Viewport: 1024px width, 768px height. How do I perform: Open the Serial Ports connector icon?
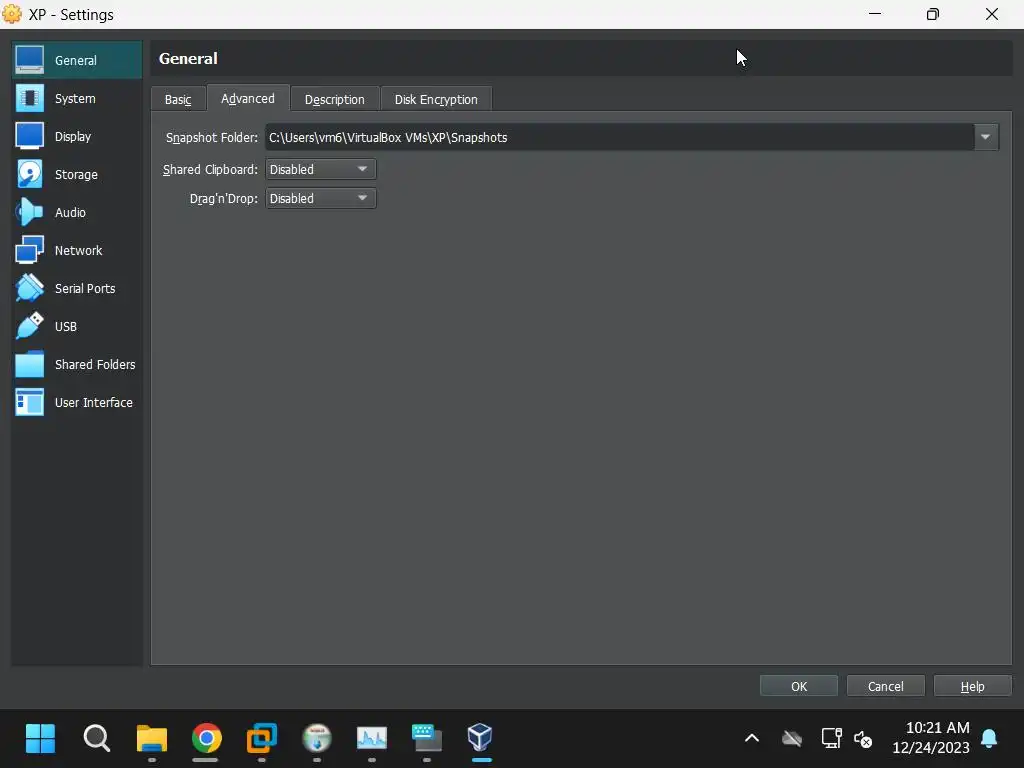coord(29,288)
